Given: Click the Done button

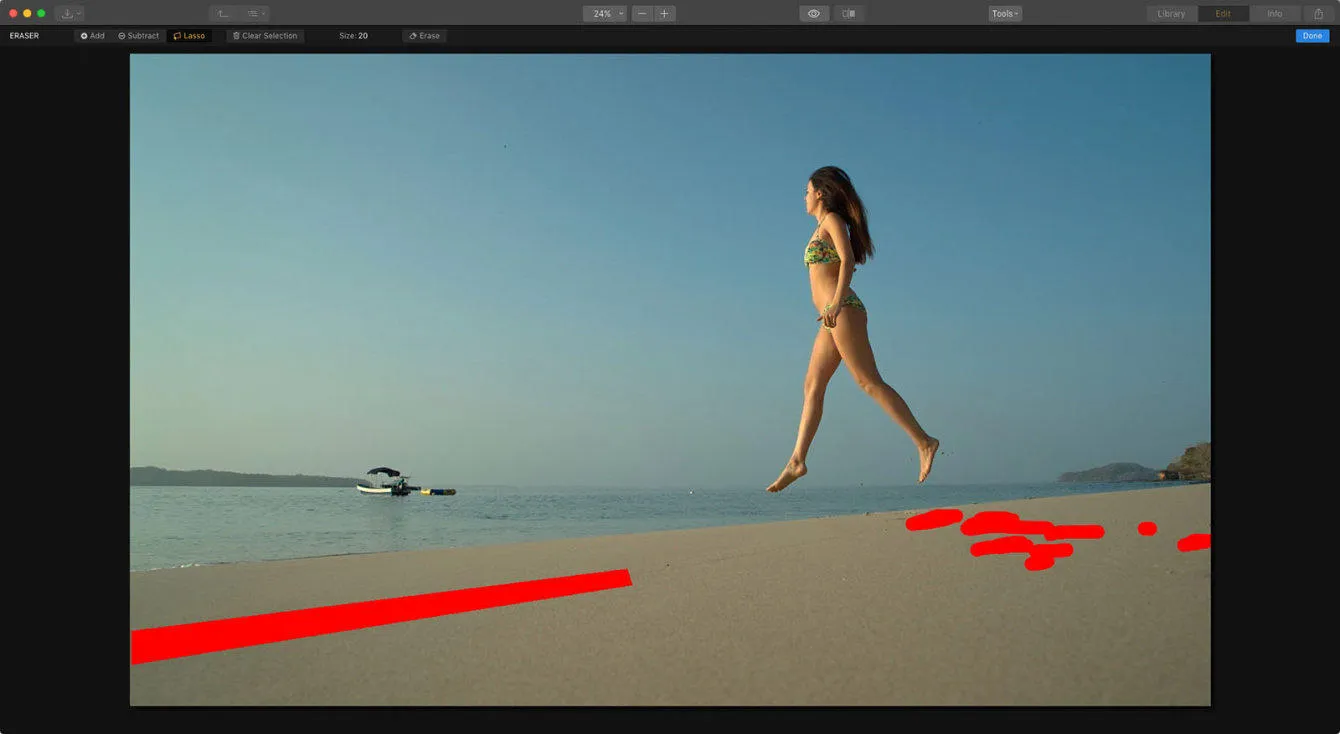Looking at the screenshot, I should 1312,36.
